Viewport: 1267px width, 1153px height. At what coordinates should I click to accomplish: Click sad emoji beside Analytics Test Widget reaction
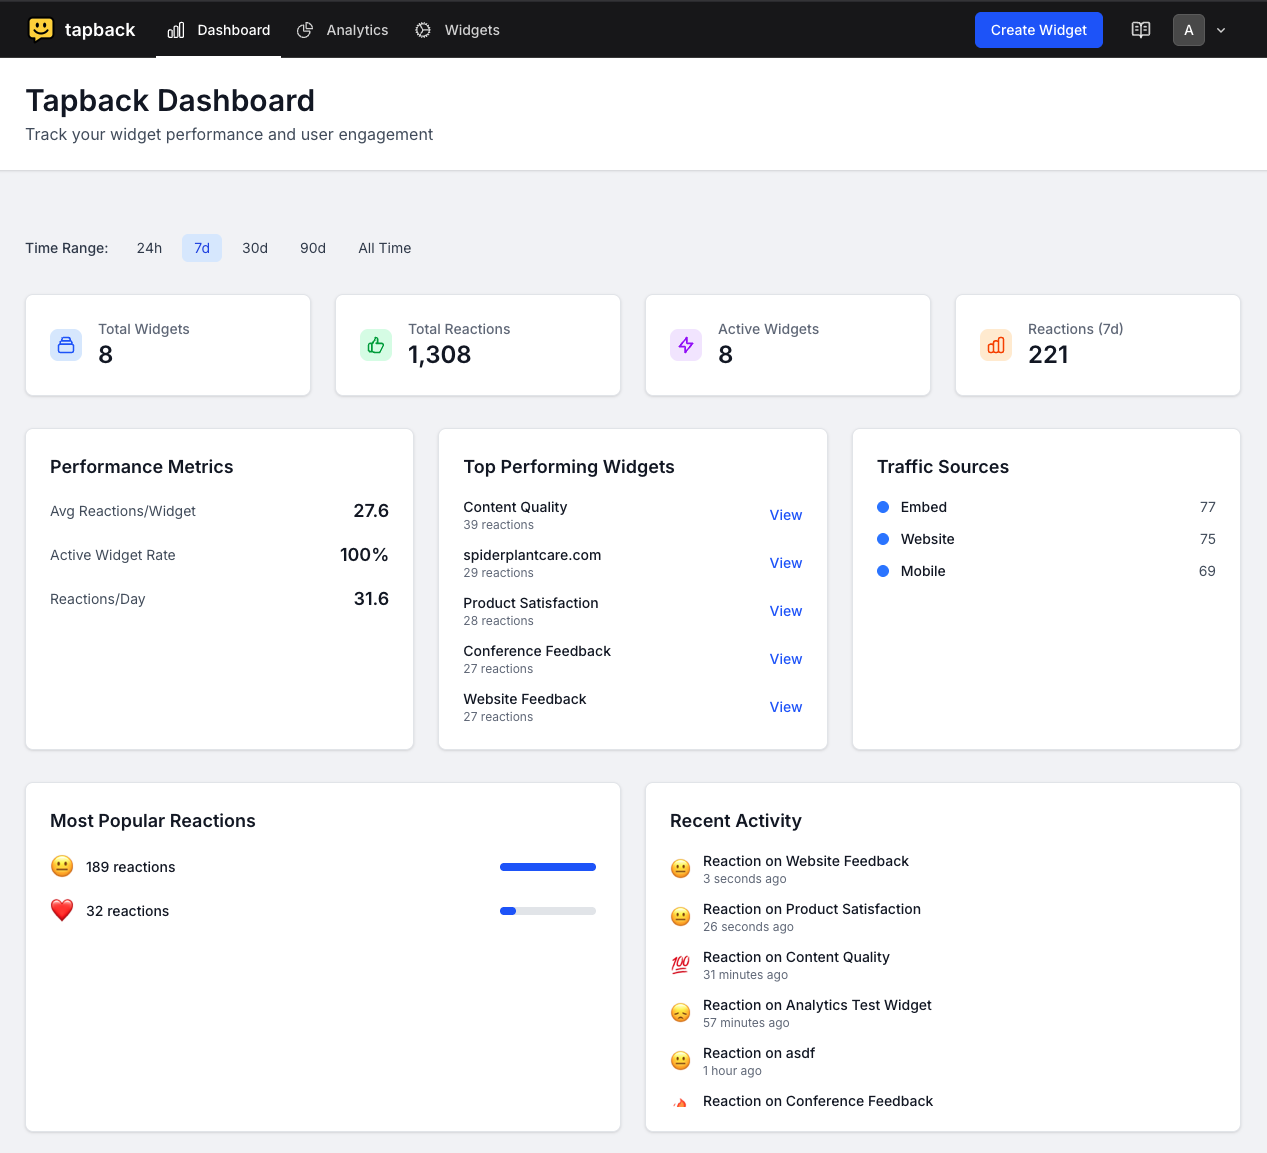(681, 1013)
